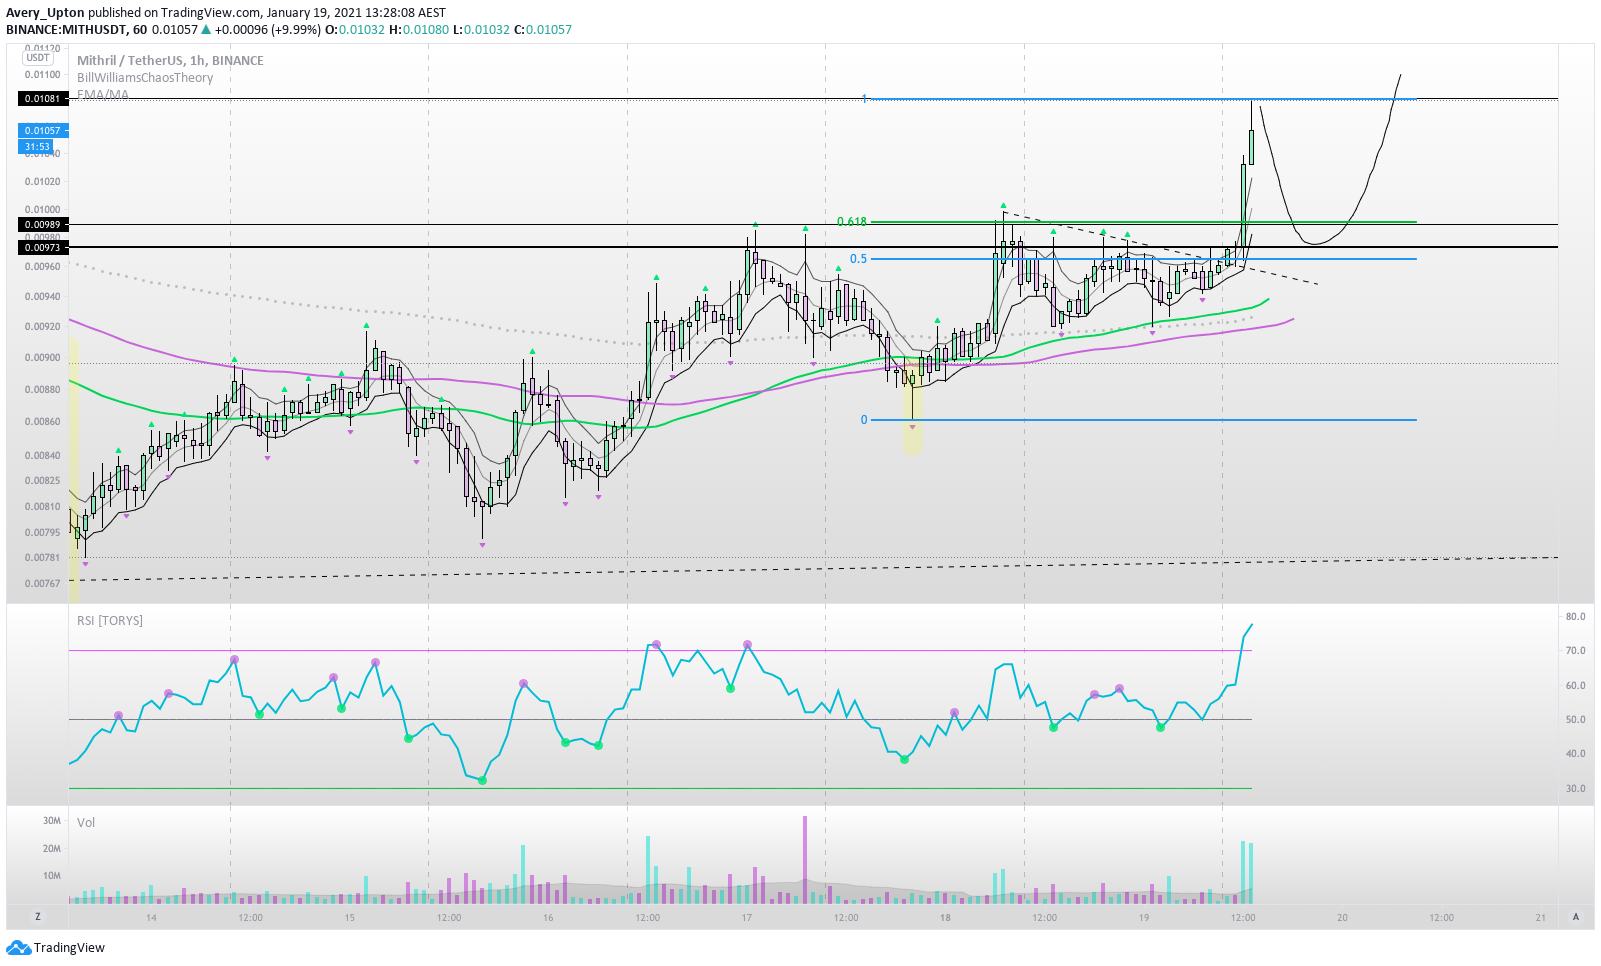Click the 0.00781 price axis label

[42, 557]
